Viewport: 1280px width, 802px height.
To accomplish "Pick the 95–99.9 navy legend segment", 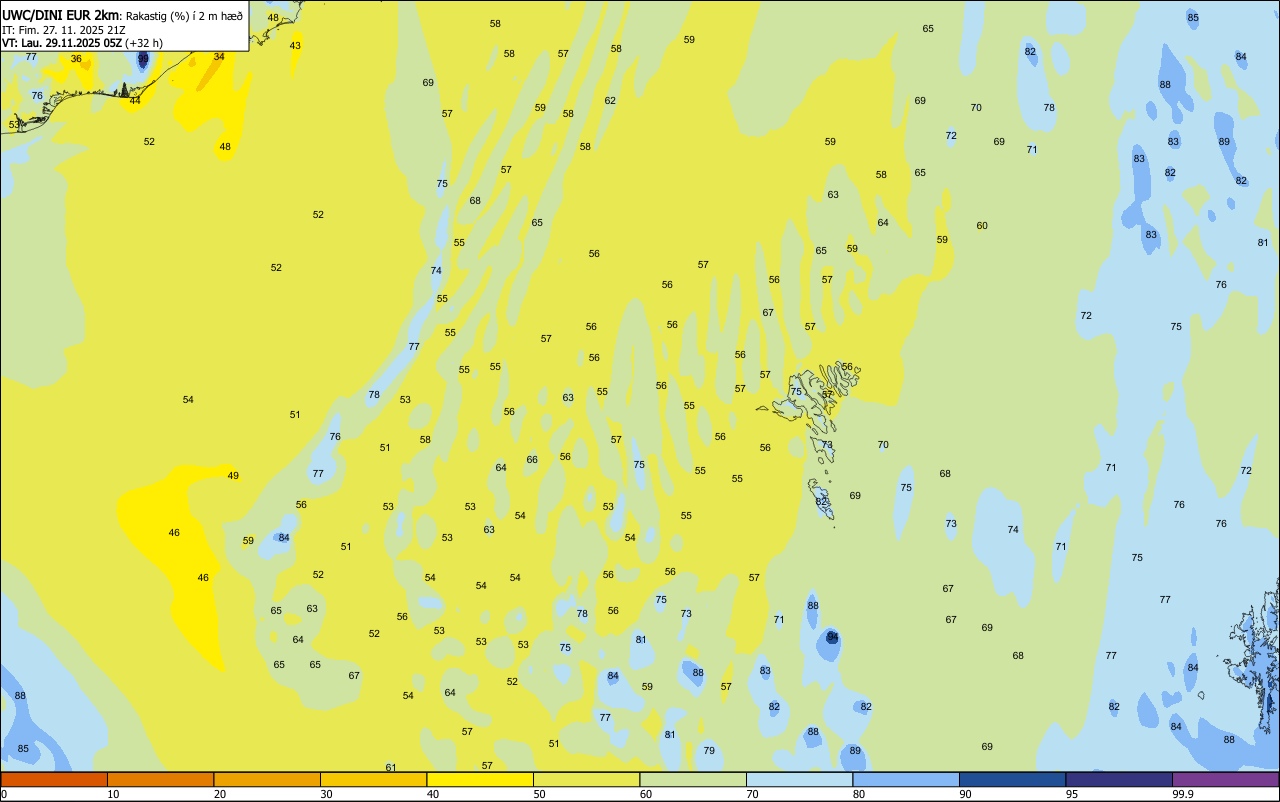I will [1119, 779].
